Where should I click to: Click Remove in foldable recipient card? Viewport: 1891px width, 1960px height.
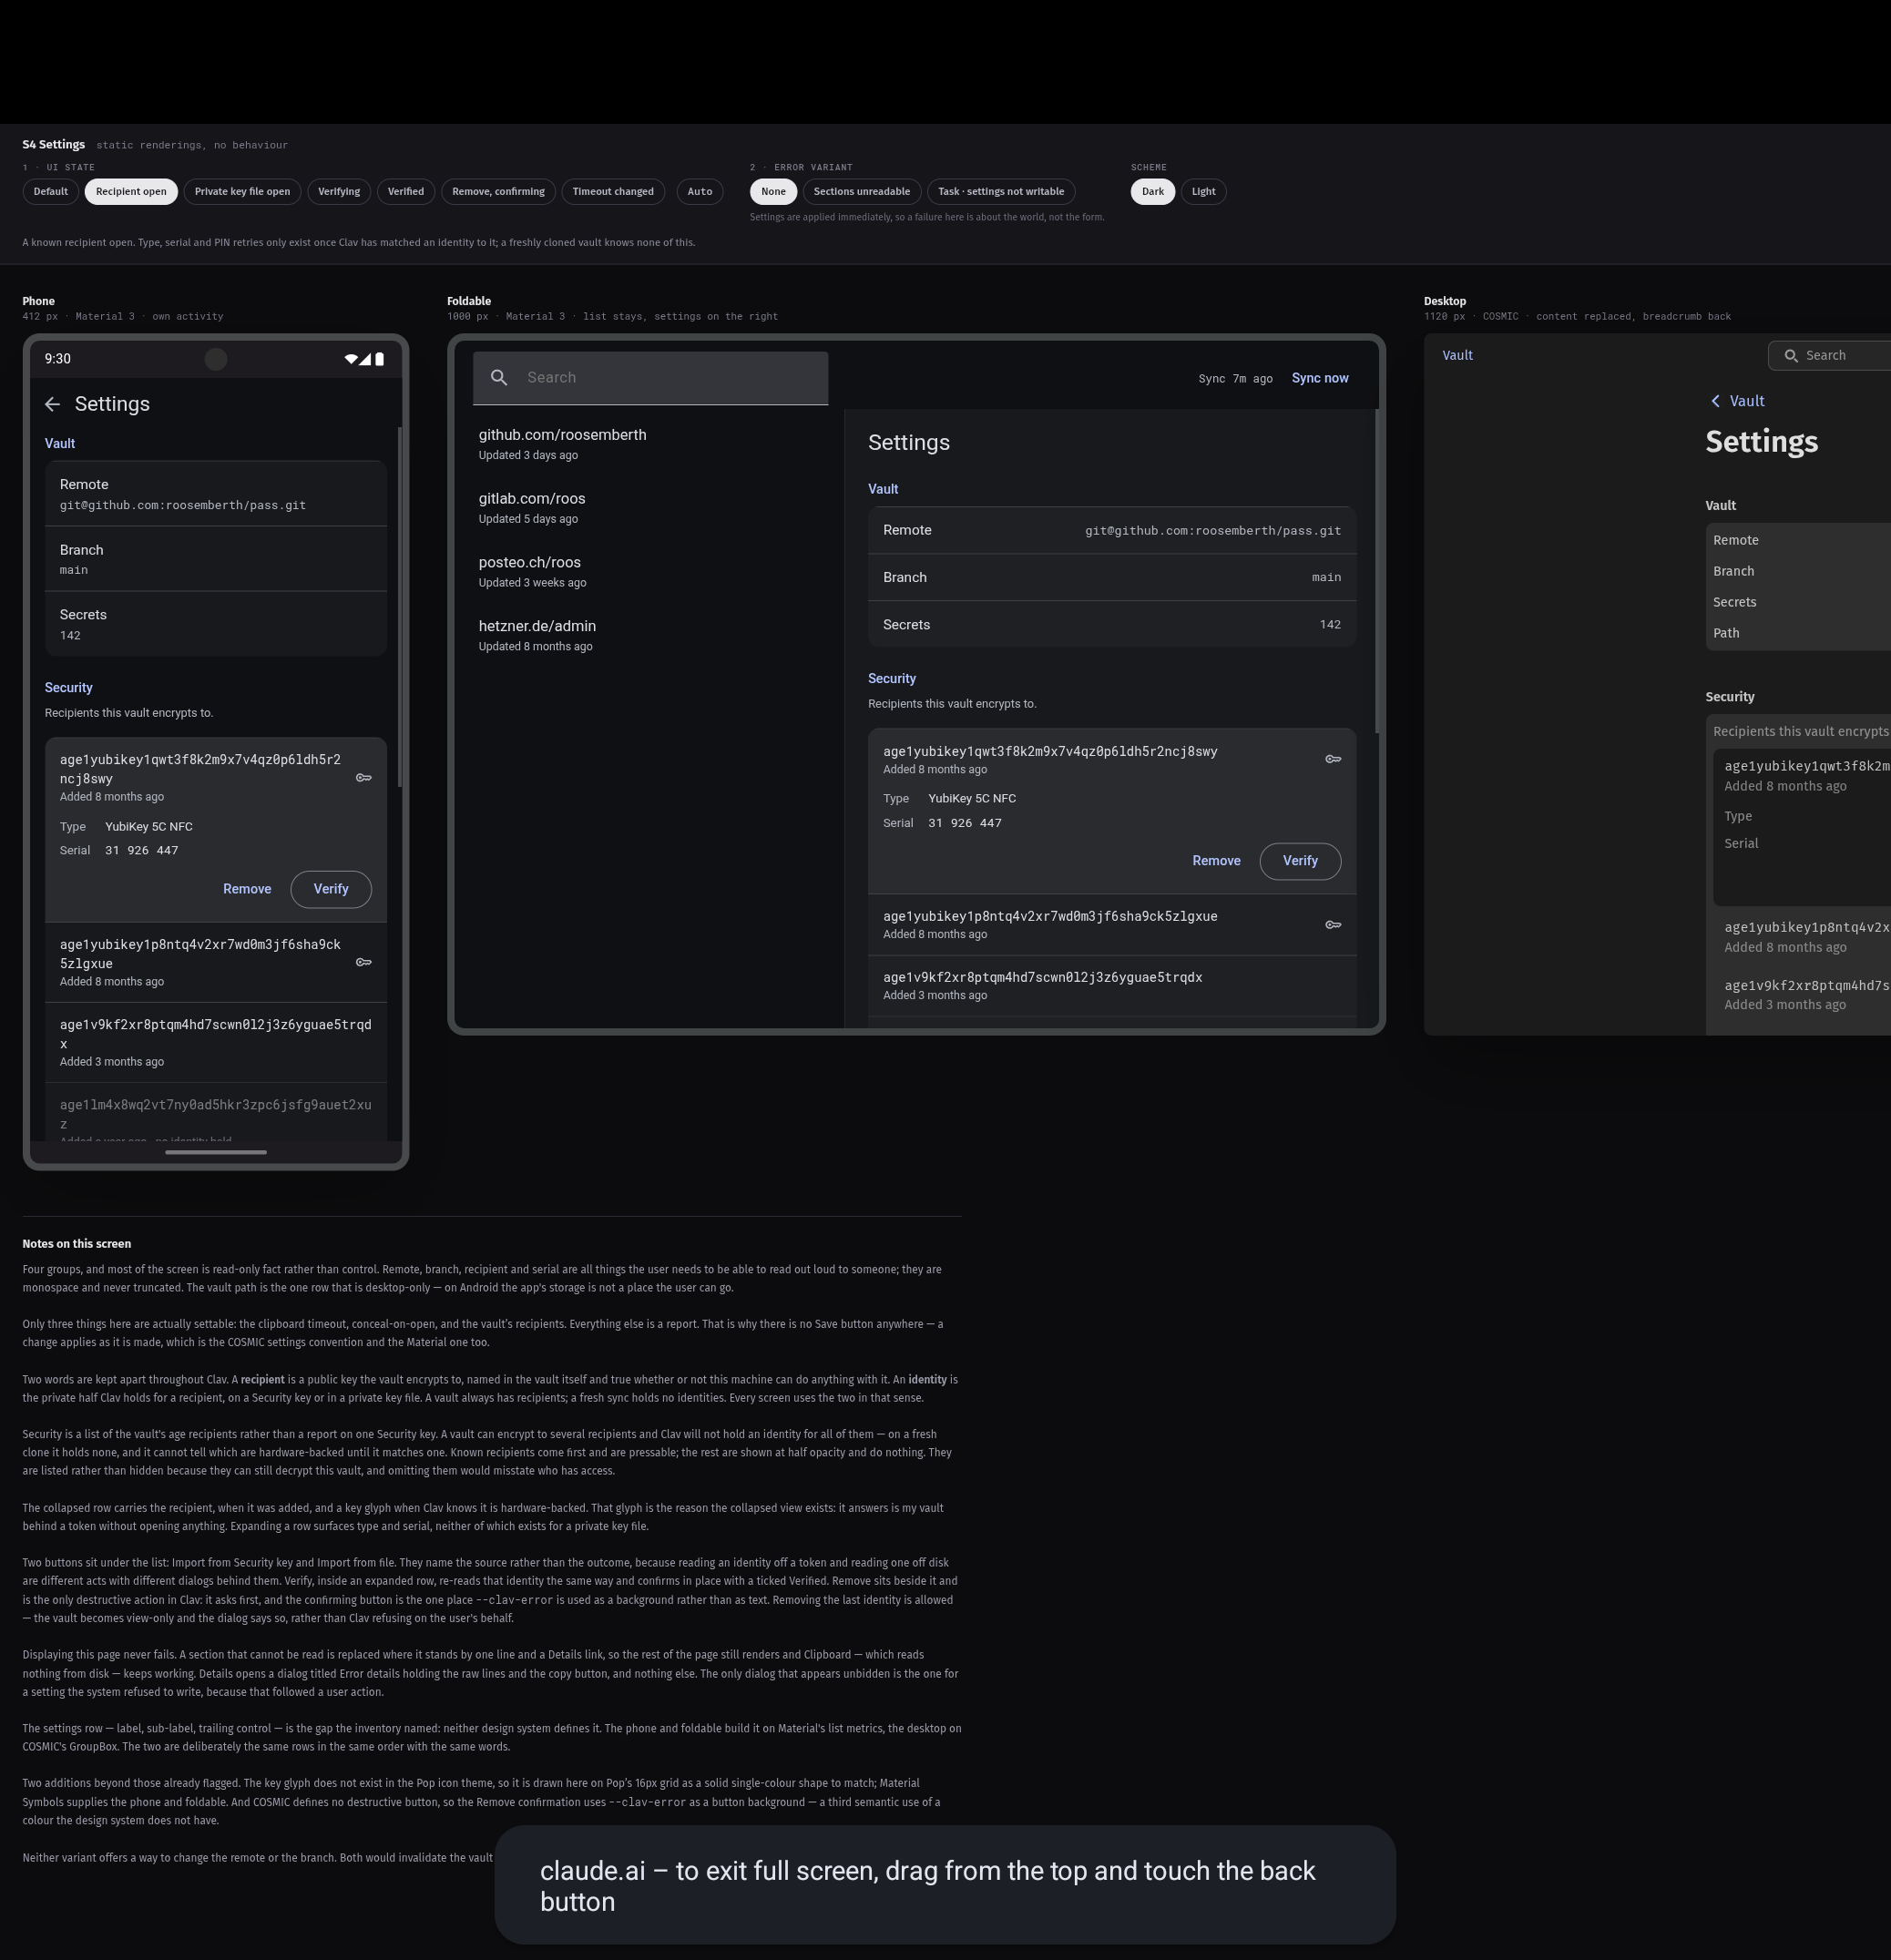1216,861
